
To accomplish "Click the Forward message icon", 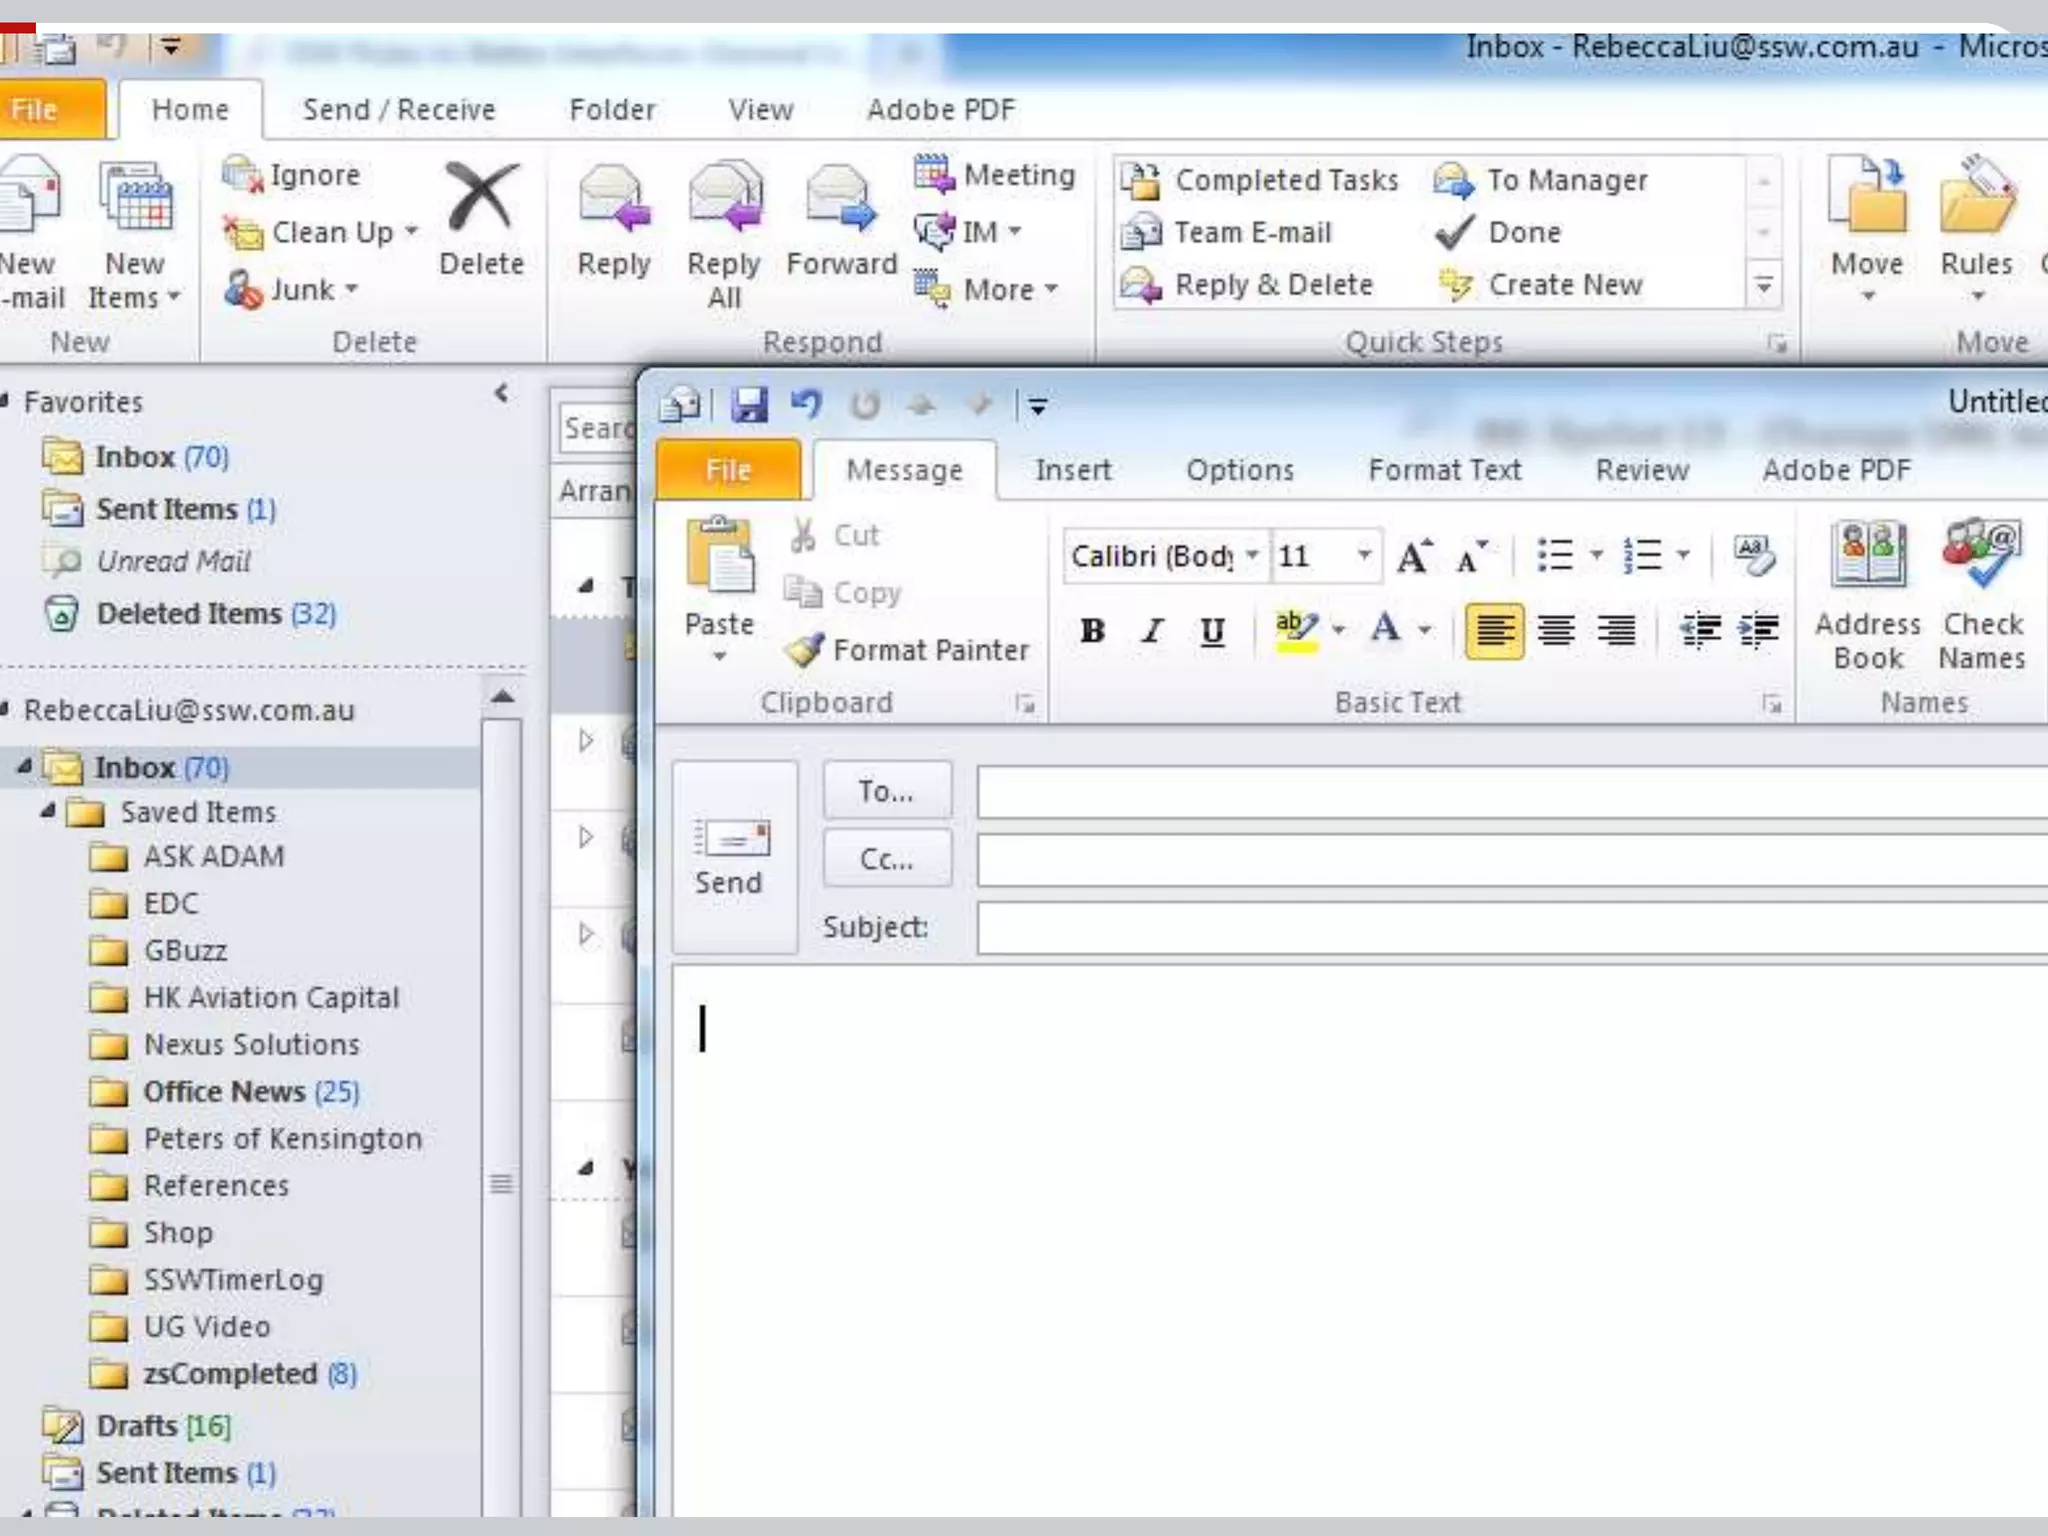I will (840, 201).
